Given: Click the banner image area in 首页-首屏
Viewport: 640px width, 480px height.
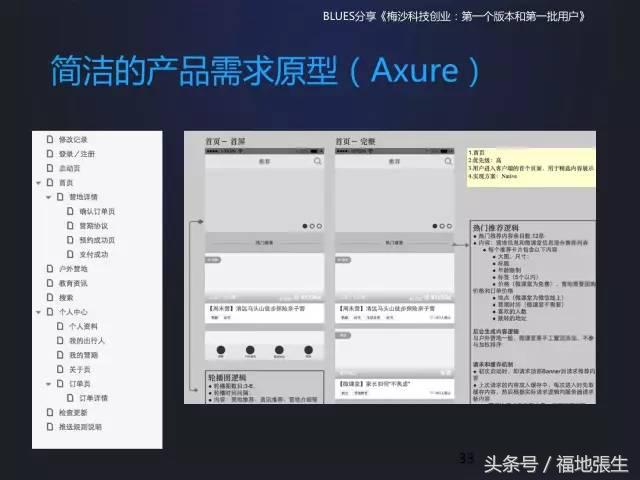Looking at the screenshot, I should coord(264,200).
